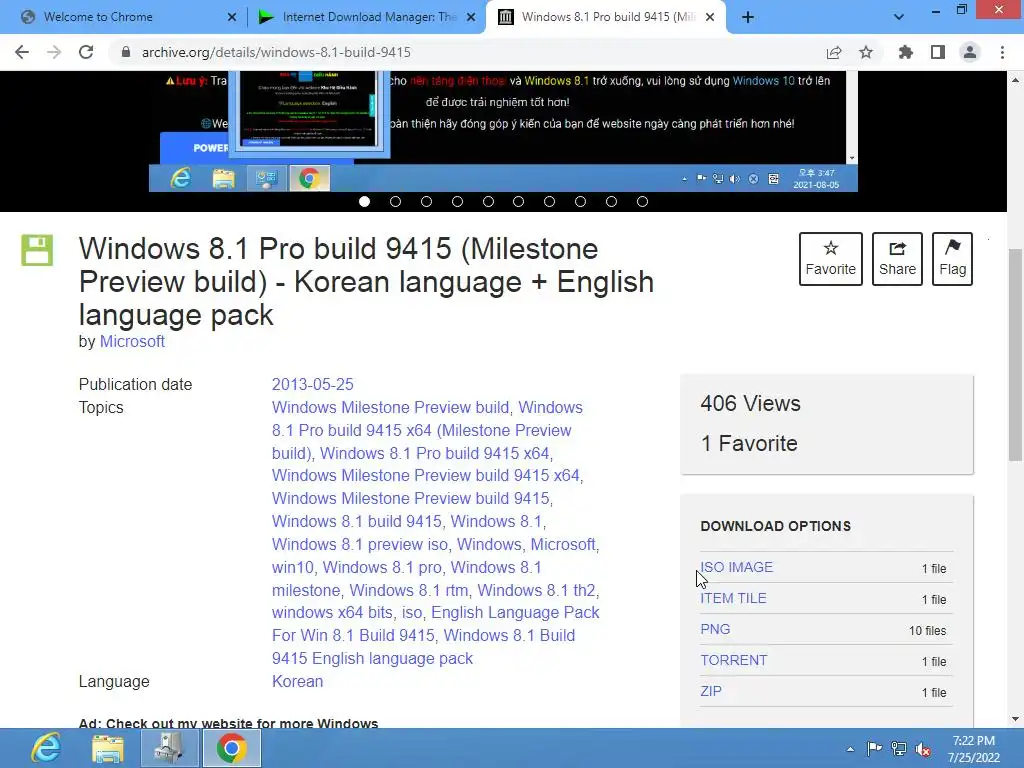1024x768 pixels.
Task: Open the Korean language link
Action: 297,681
